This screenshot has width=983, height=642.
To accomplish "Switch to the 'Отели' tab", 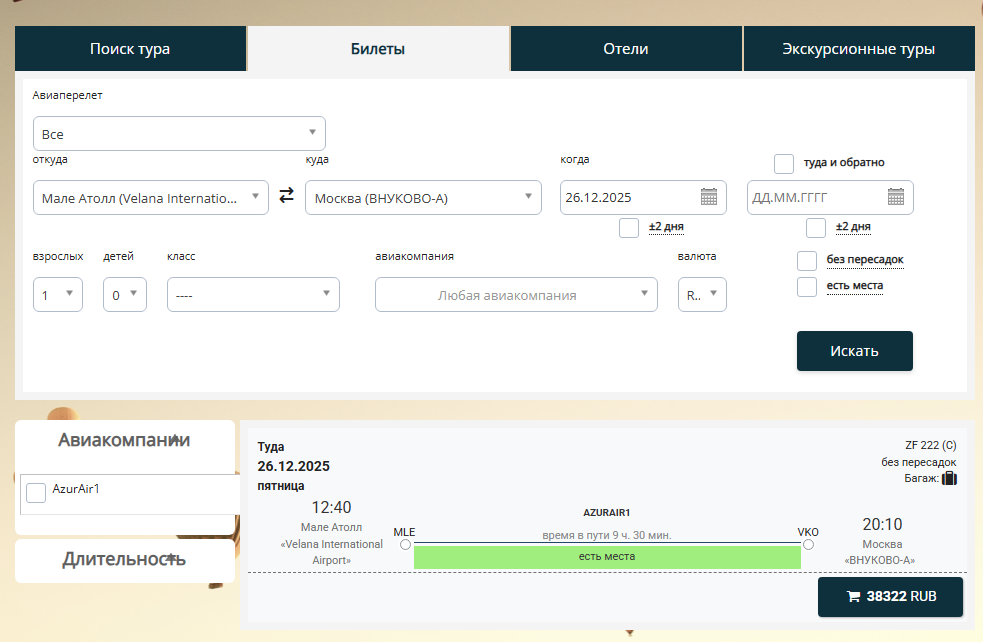I will click(x=626, y=49).
